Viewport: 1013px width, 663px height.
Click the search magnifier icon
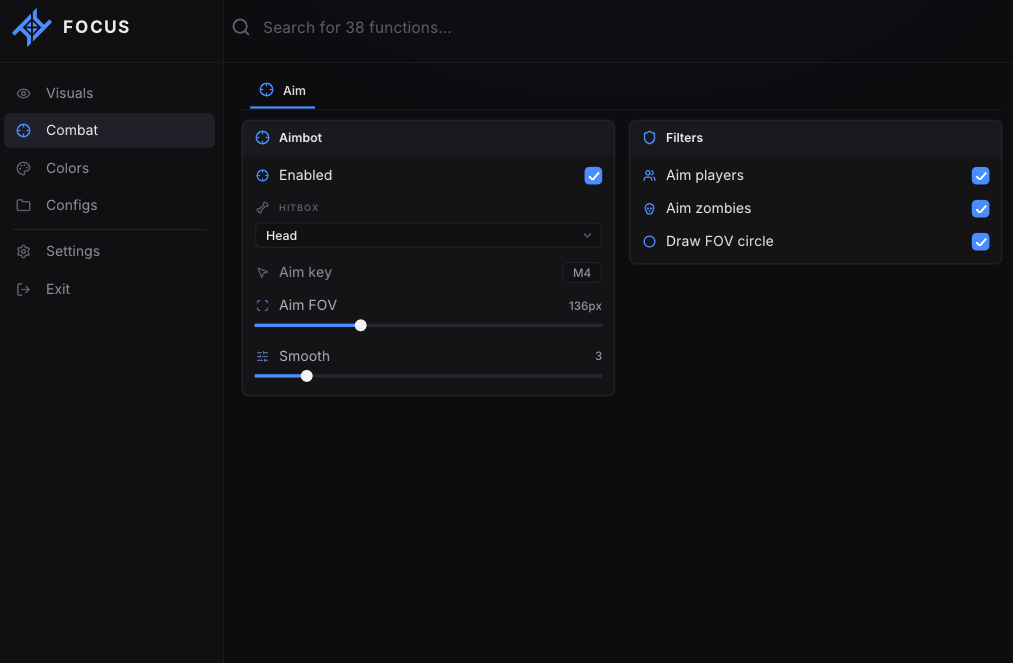pyautogui.click(x=241, y=27)
